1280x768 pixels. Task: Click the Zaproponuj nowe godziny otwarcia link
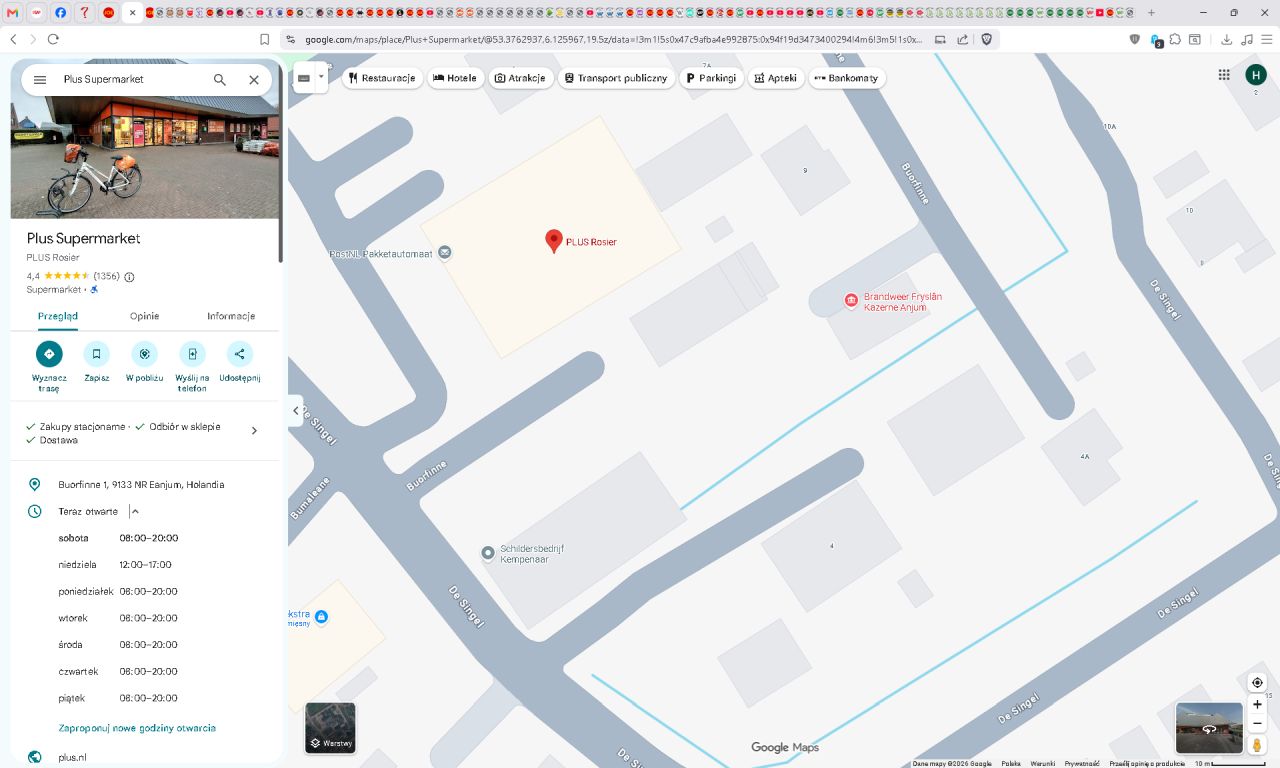(137, 728)
